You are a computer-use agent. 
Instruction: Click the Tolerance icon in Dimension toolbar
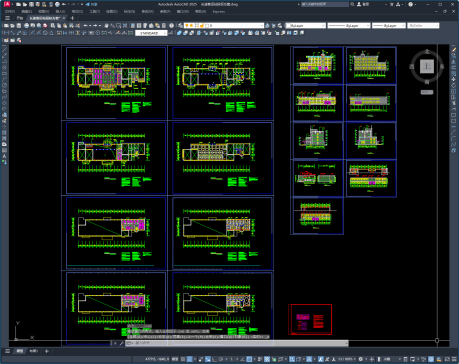pyautogui.click(x=91, y=33)
